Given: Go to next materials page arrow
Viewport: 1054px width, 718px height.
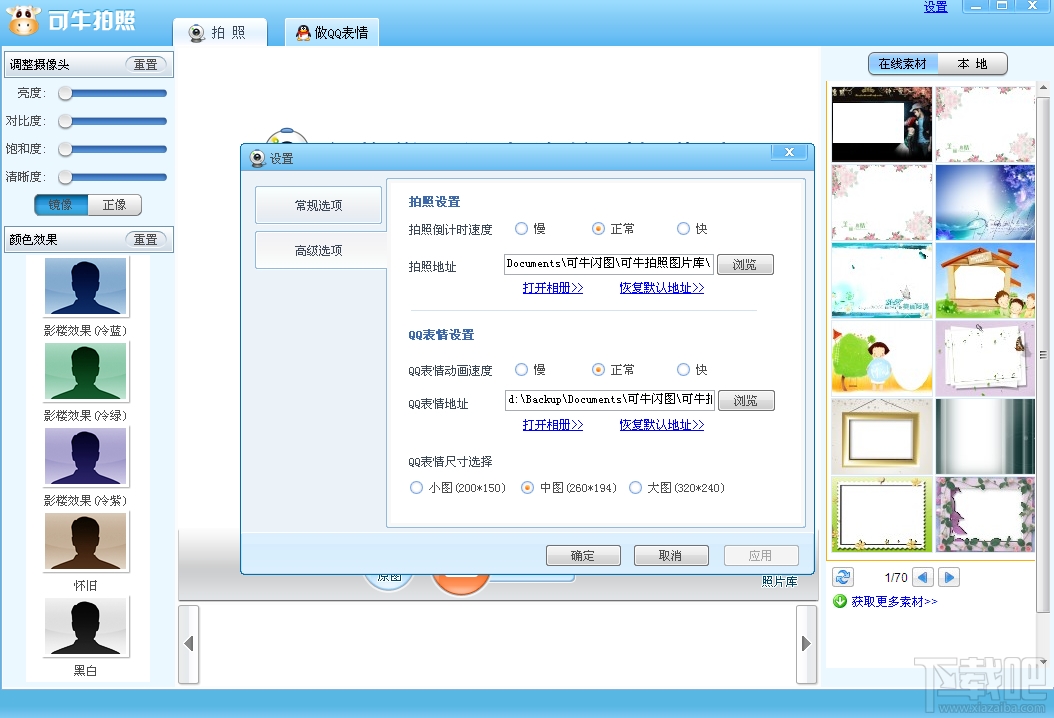Looking at the screenshot, I should (x=949, y=577).
